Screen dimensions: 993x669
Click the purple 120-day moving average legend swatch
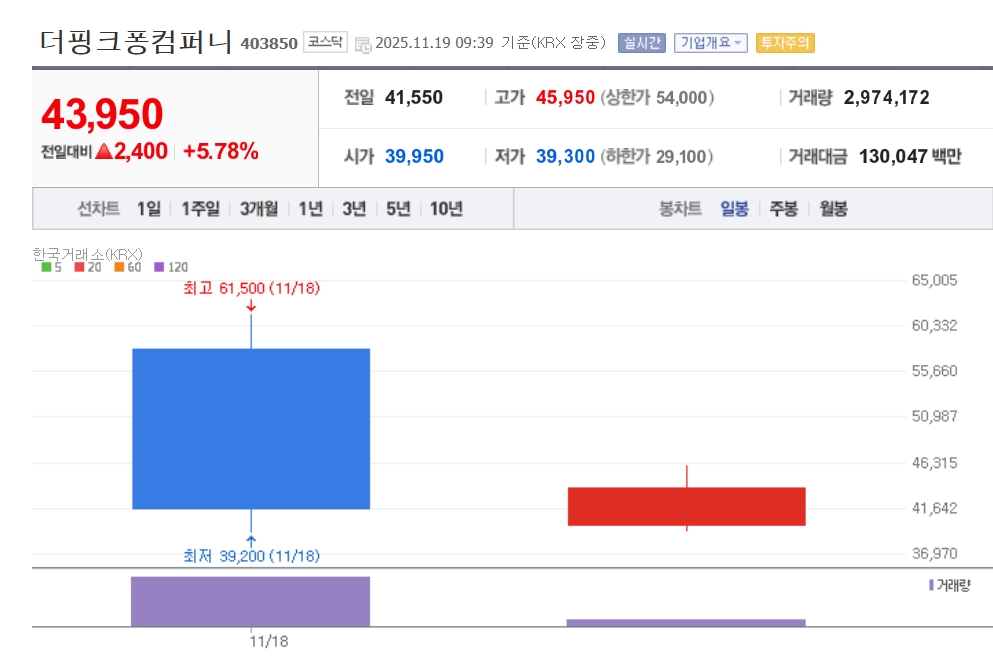click(159, 267)
